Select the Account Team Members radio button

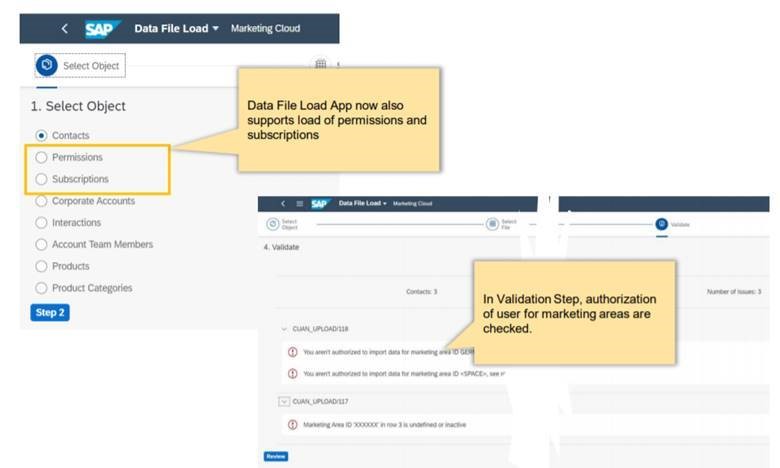coord(41,244)
